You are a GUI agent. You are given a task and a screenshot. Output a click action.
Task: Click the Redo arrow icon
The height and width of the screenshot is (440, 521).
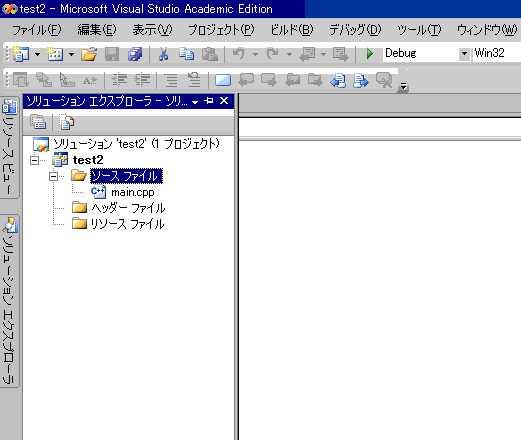(x=273, y=54)
